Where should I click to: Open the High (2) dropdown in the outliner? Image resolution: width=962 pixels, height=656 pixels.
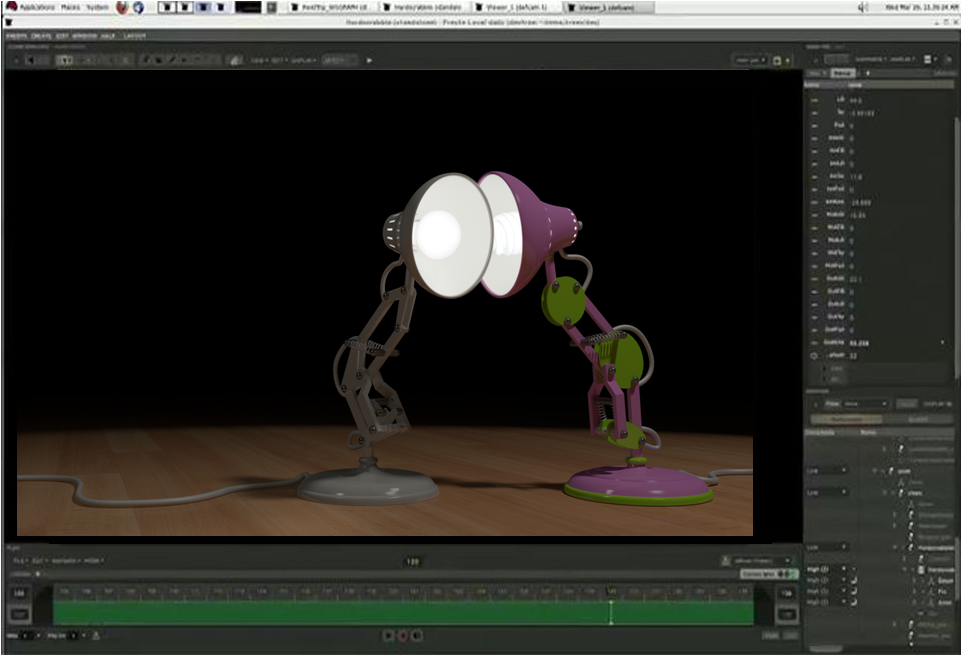(x=826, y=569)
